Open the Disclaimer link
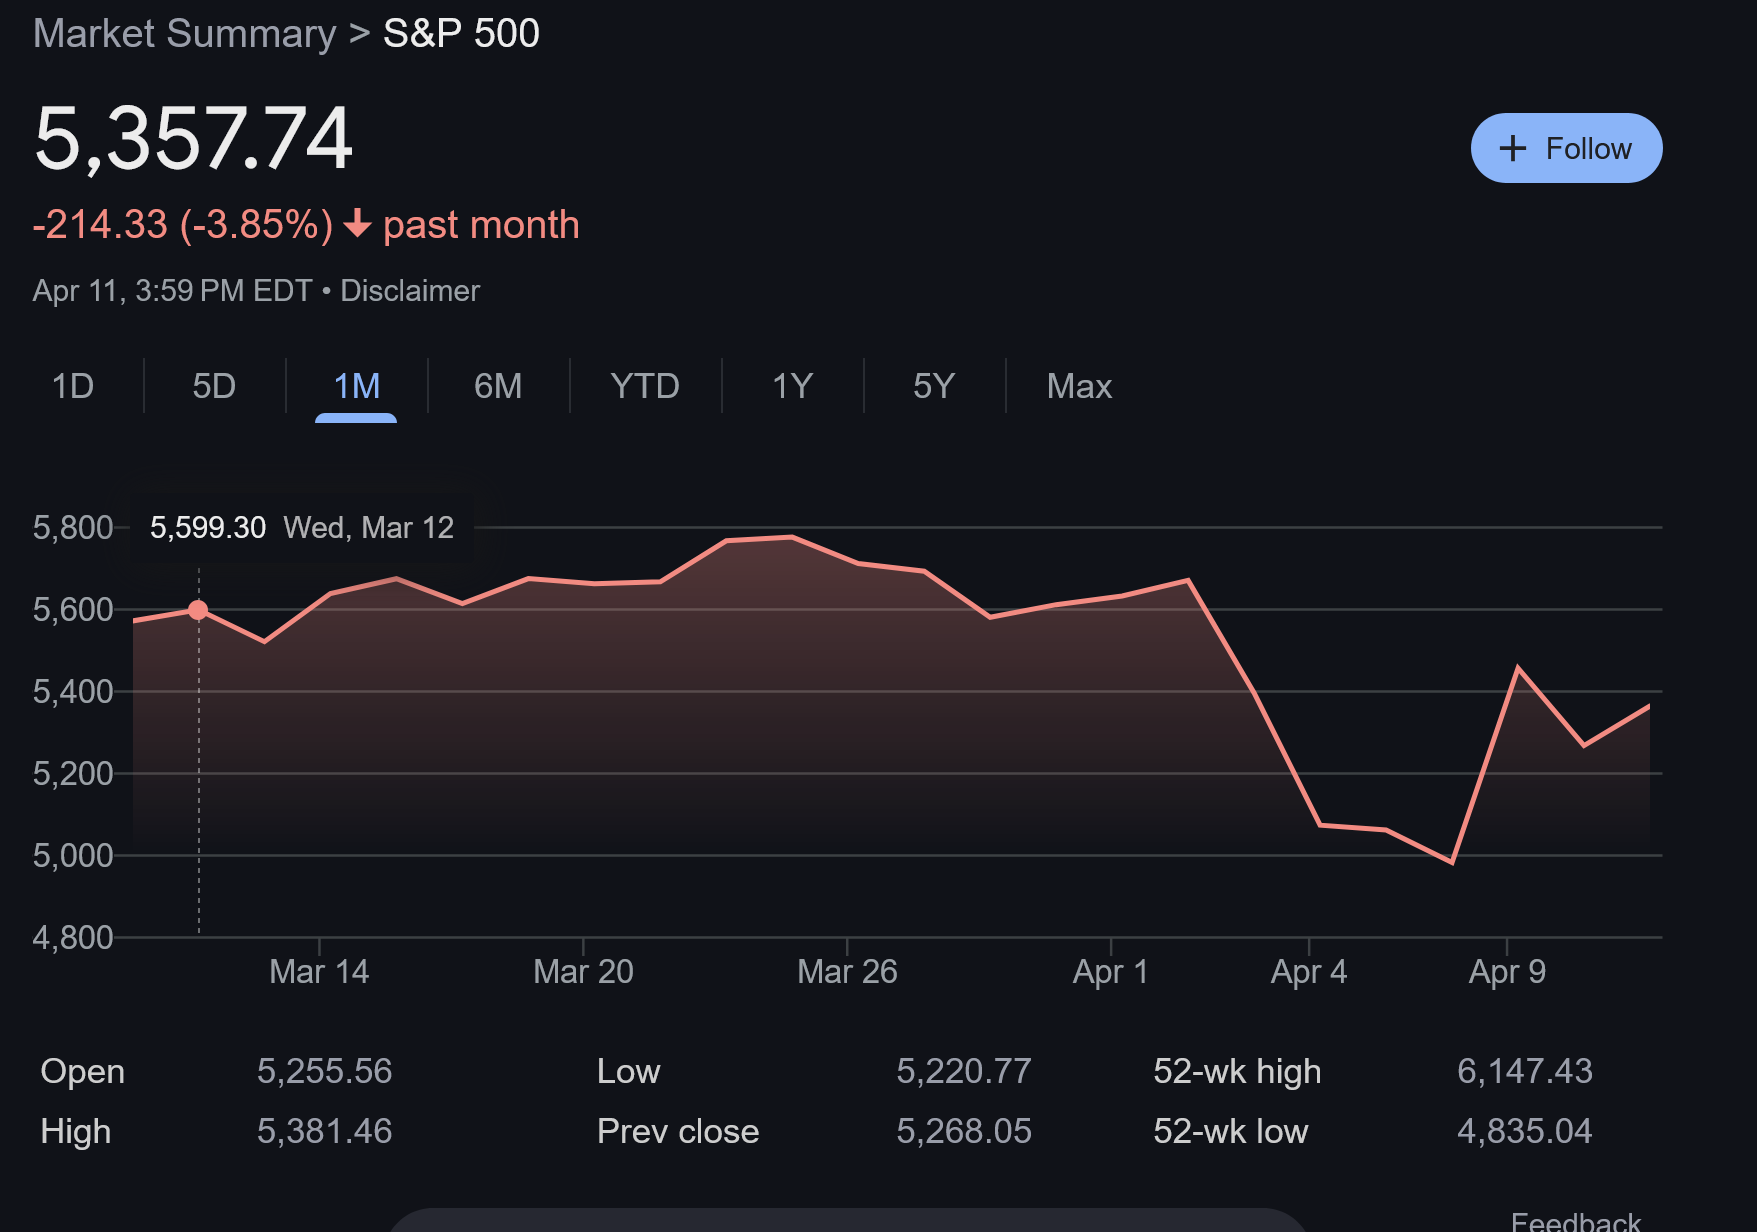The width and height of the screenshot is (1757, 1232). pos(410,291)
